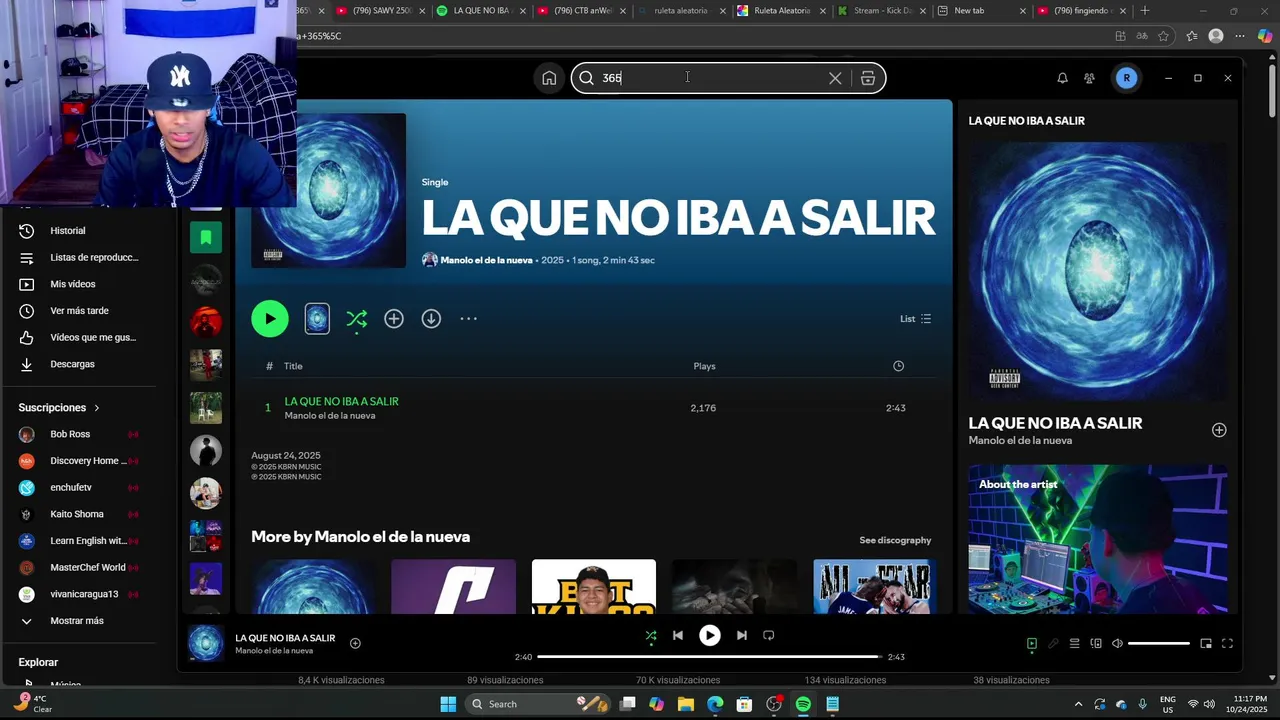The width and height of the screenshot is (1280, 720).
Task: Open the play Queue icon
Action: point(1075,644)
